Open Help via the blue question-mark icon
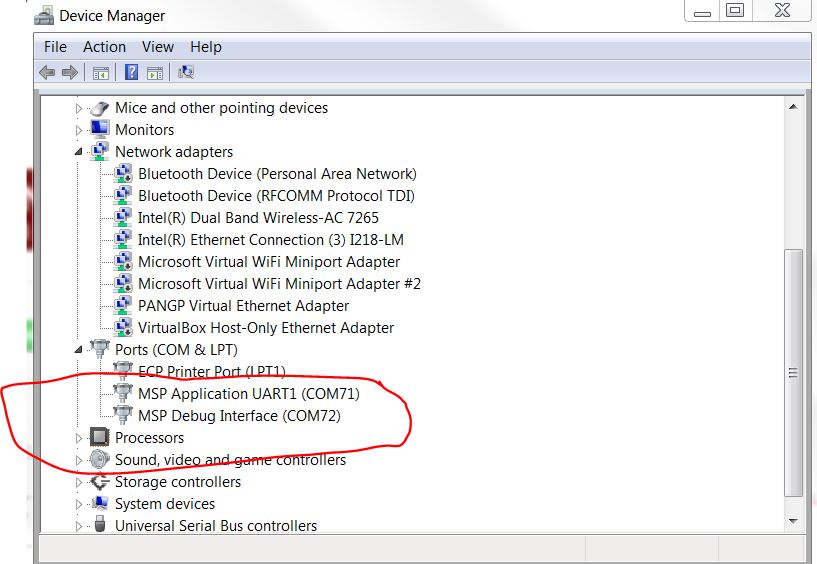The width and height of the screenshot is (817, 564). [131, 72]
